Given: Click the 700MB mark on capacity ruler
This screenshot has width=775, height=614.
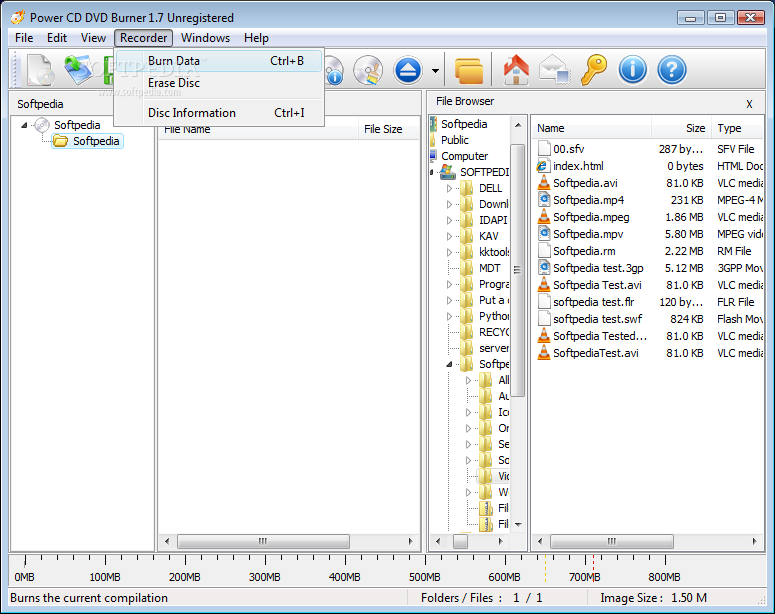Looking at the screenshot, I should [585, 577].
